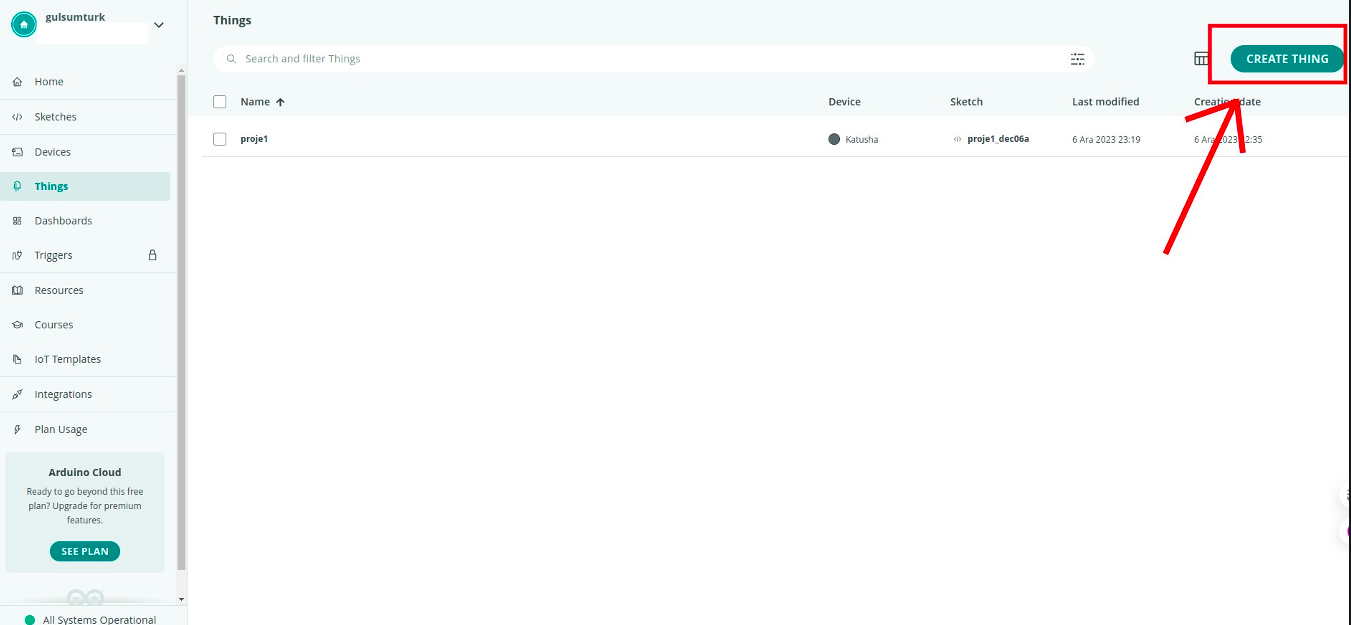Toggle the table columns view icon
This screenshot has width=1351, height=625.
(x=1202, y=59)
